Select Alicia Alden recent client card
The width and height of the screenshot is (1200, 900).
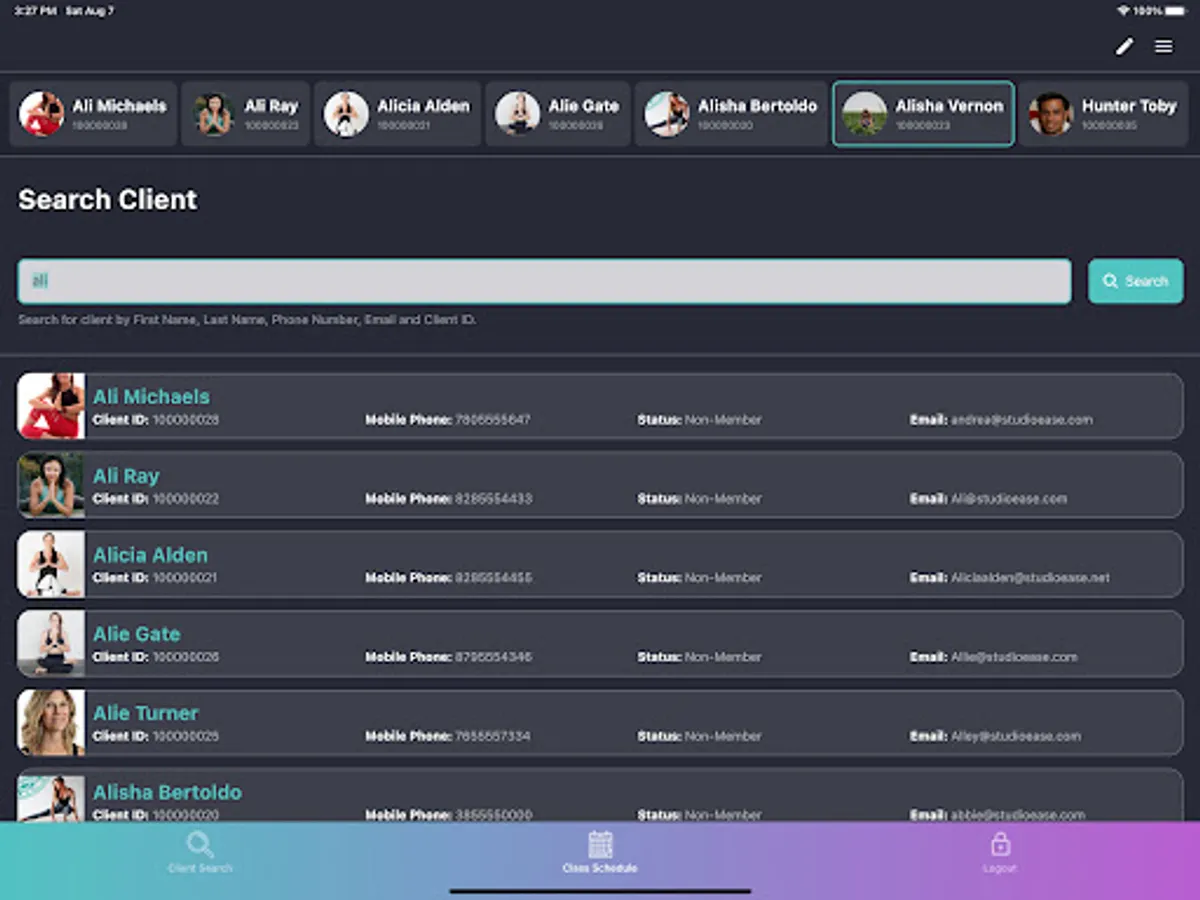tap(398, 114)
